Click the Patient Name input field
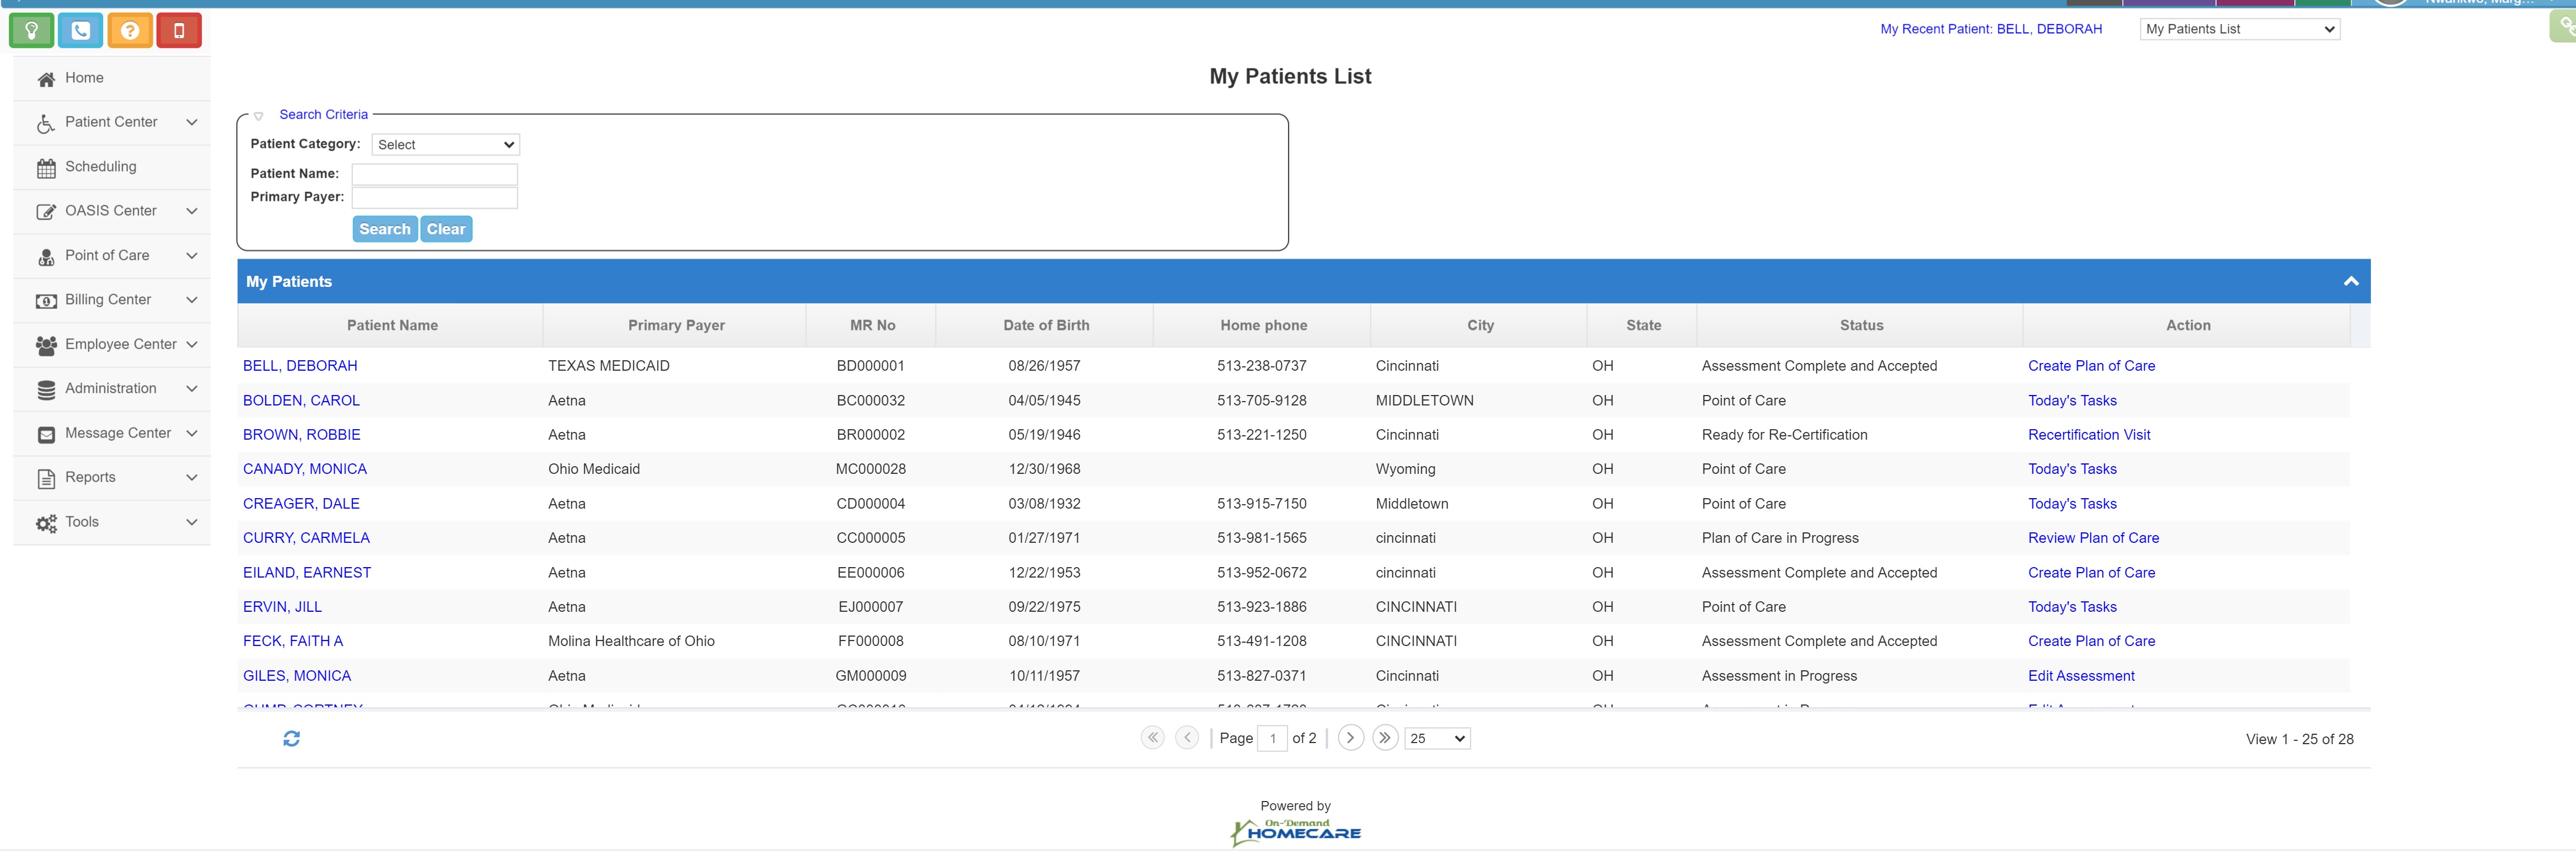 click(x=434, y=174)
